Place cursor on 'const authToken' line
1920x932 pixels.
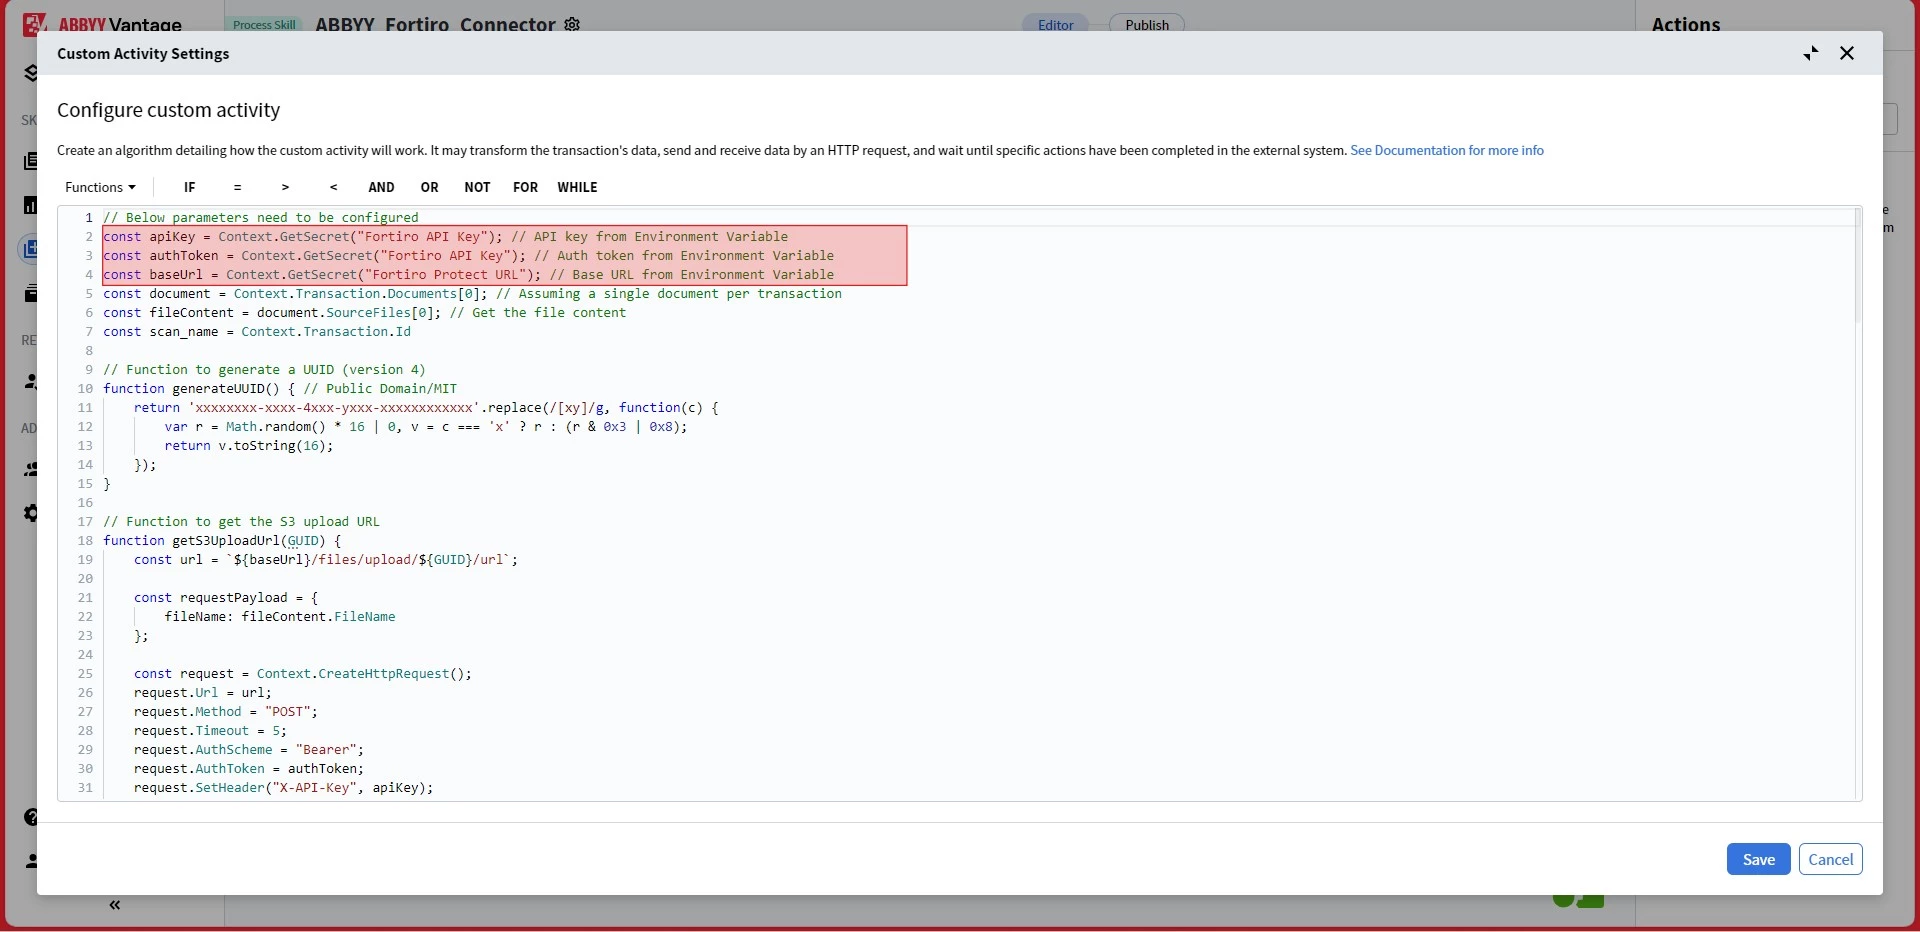(468, 255)
